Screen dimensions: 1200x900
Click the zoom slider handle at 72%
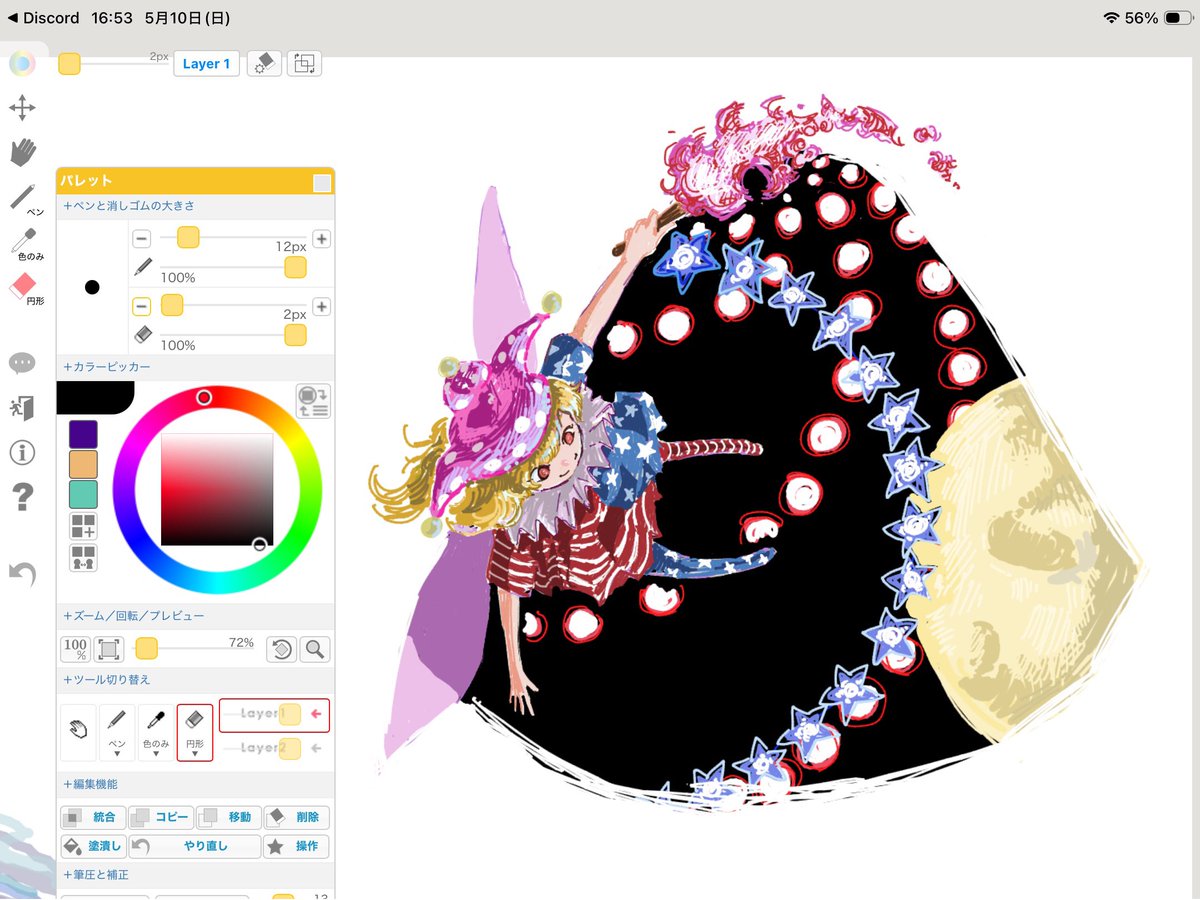point(146,649)
